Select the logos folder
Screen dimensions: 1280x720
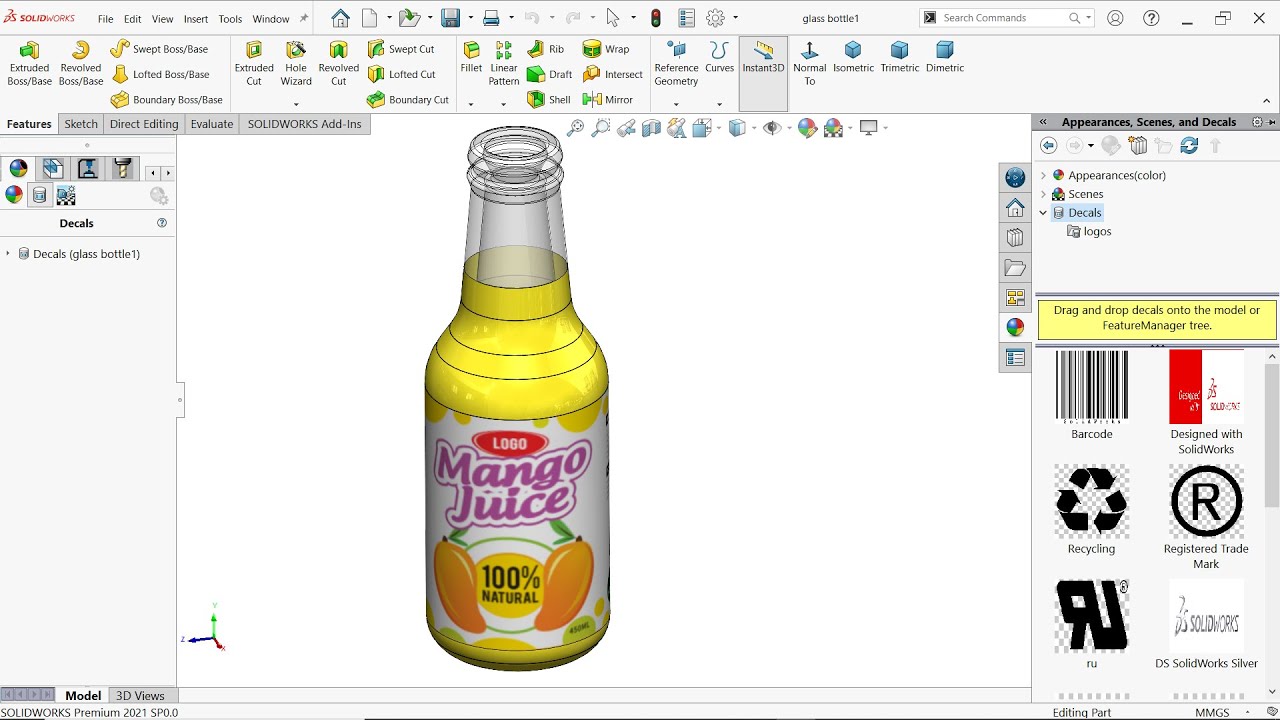click(x=1089, y=231)
